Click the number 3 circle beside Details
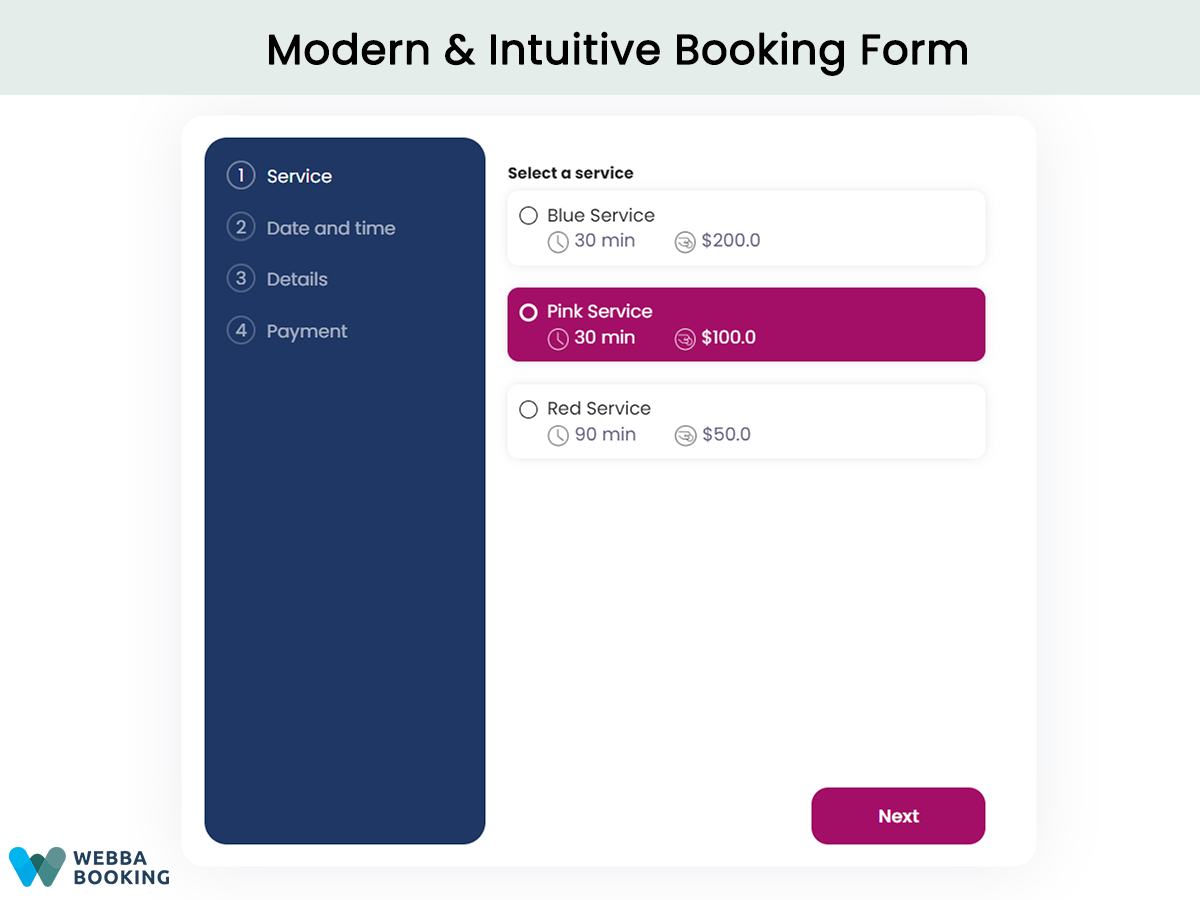 coord(241,279)
